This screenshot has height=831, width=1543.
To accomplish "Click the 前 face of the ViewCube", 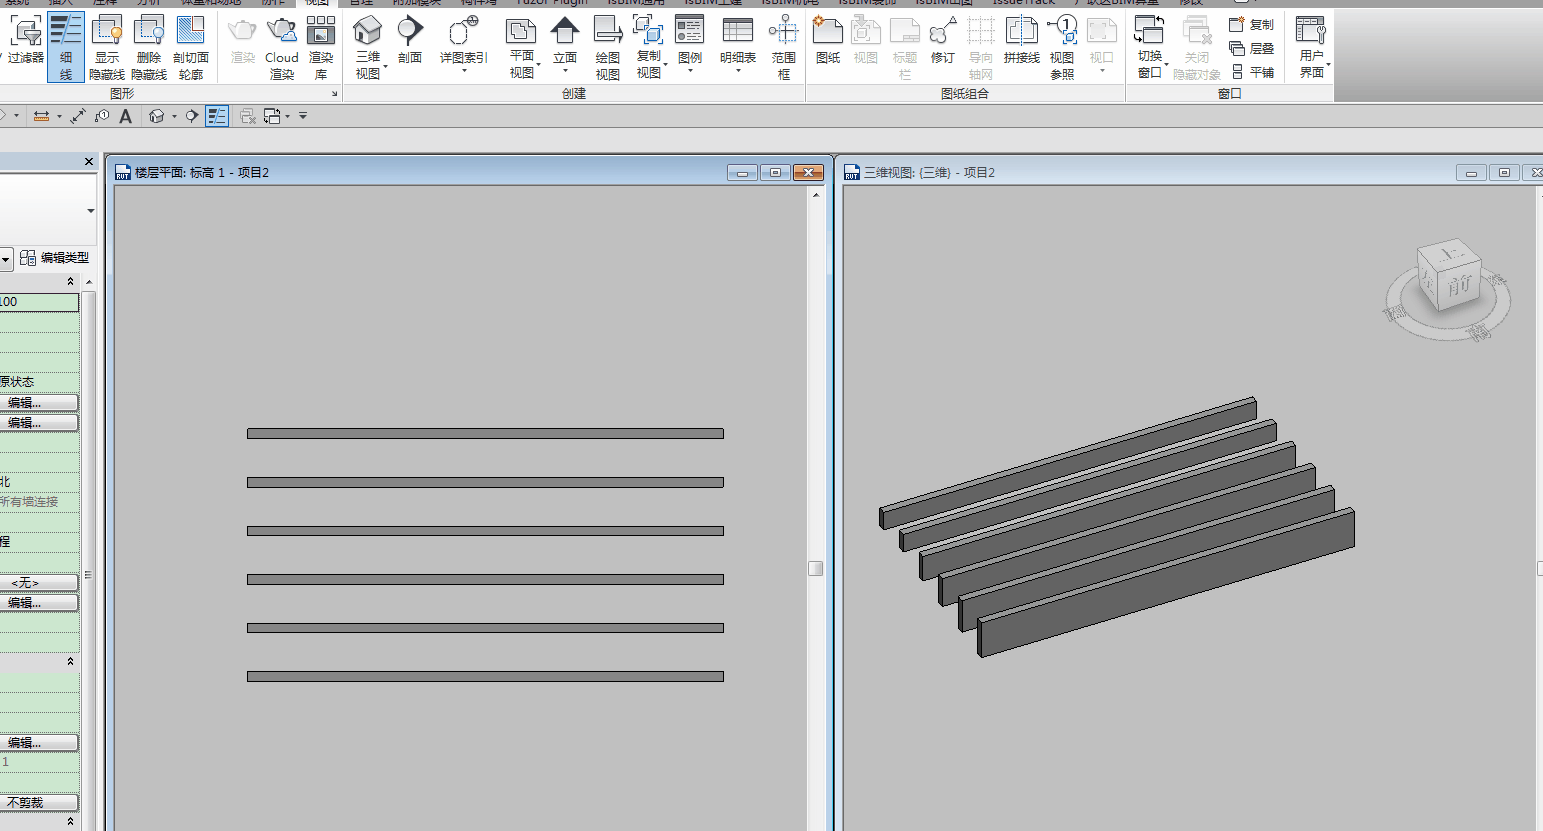I will (1459, 287).
